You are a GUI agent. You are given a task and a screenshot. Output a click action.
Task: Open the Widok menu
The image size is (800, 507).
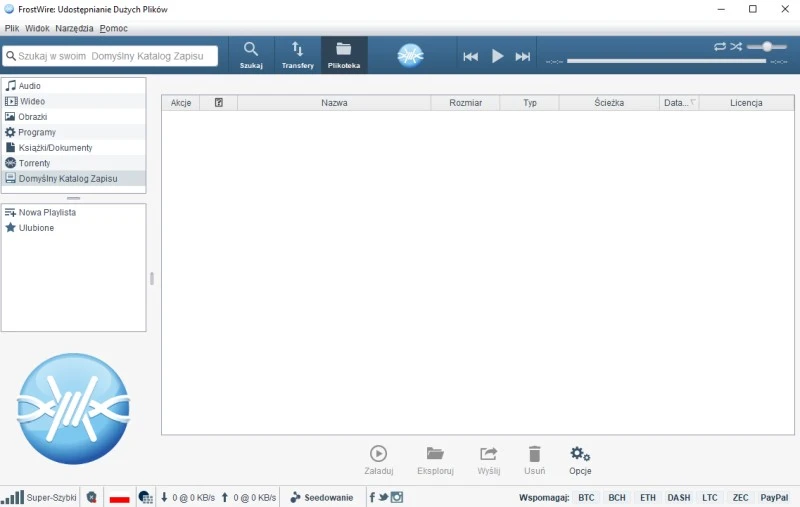click(x=37, y=29)
